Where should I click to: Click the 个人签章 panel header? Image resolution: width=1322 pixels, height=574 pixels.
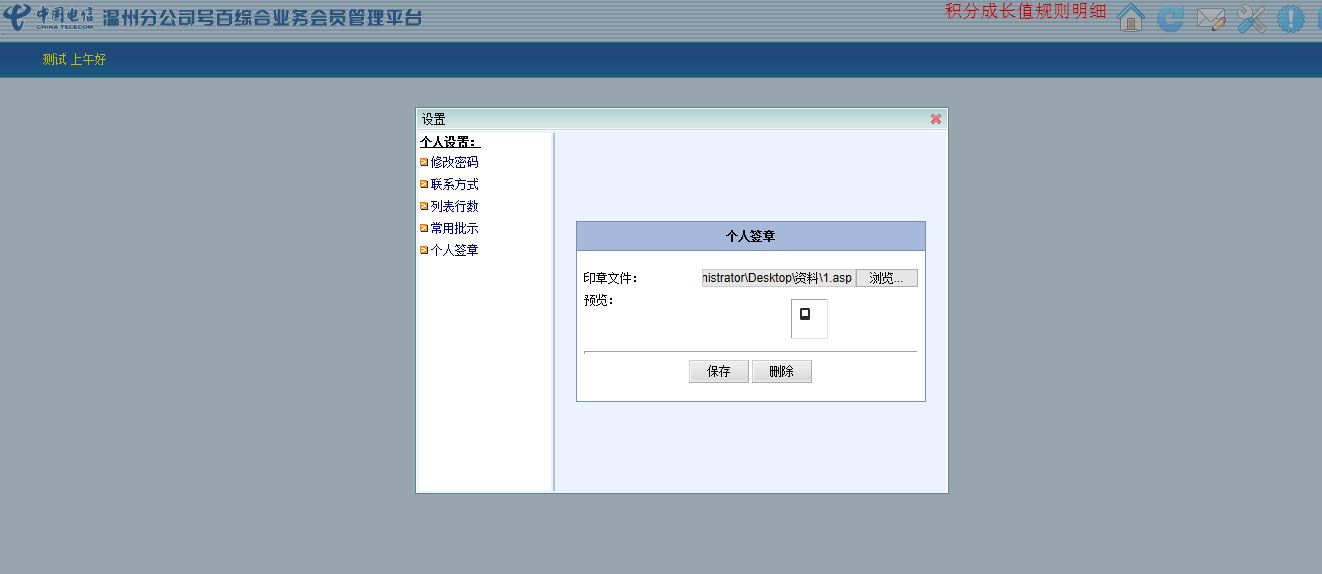pos(751,236)
